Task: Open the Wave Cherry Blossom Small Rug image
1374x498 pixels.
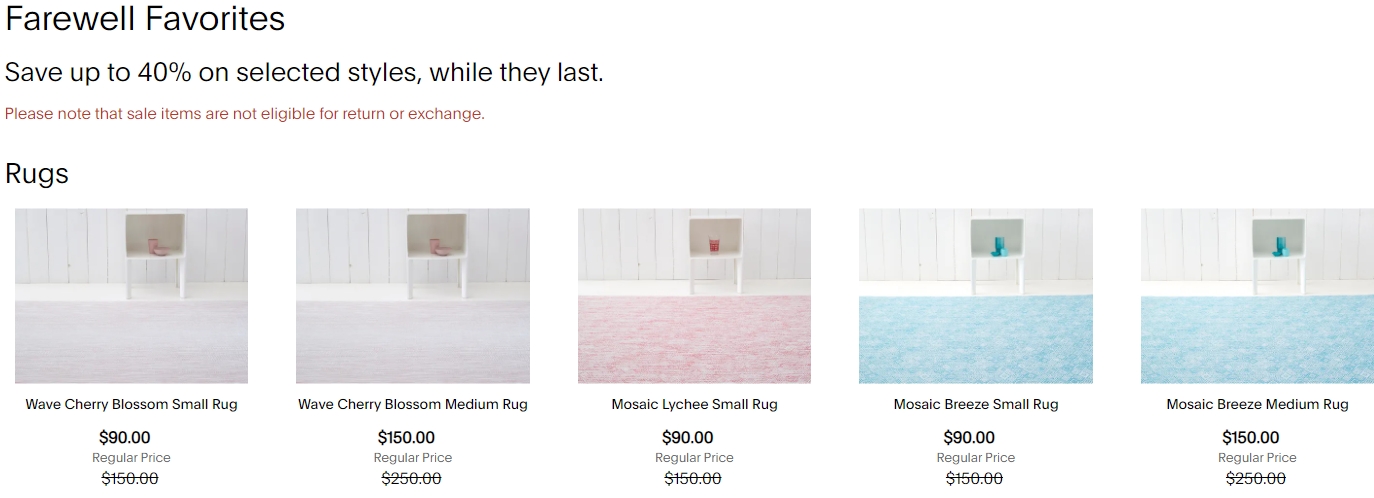Action: pos(131,296)
